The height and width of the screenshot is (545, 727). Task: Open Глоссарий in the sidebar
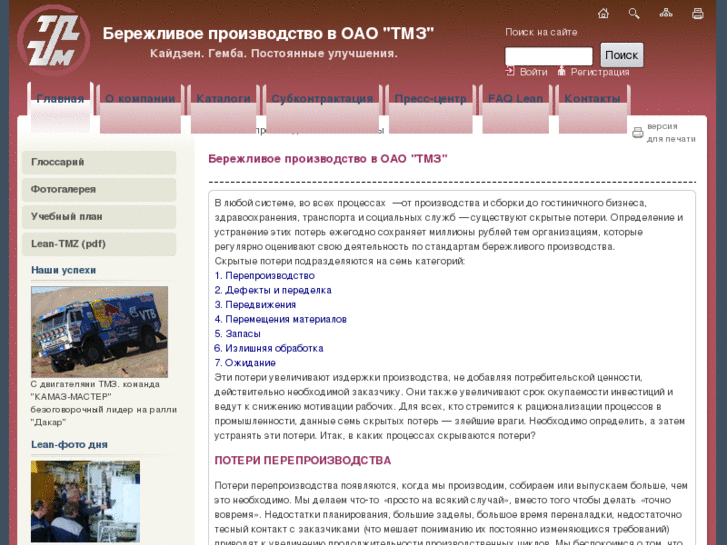99,162
